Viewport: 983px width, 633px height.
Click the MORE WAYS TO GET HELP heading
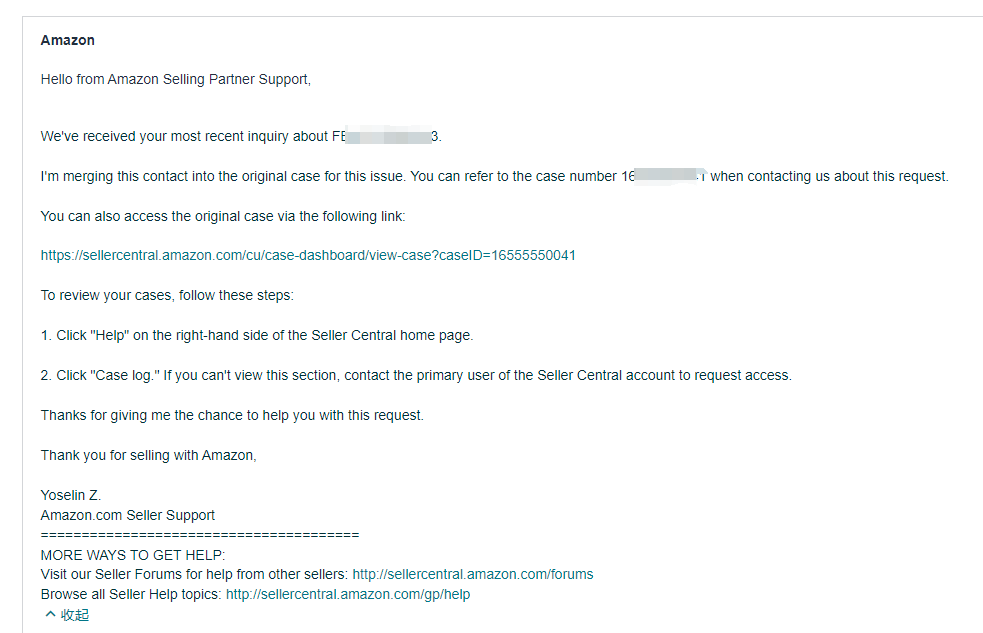point(133,555)
